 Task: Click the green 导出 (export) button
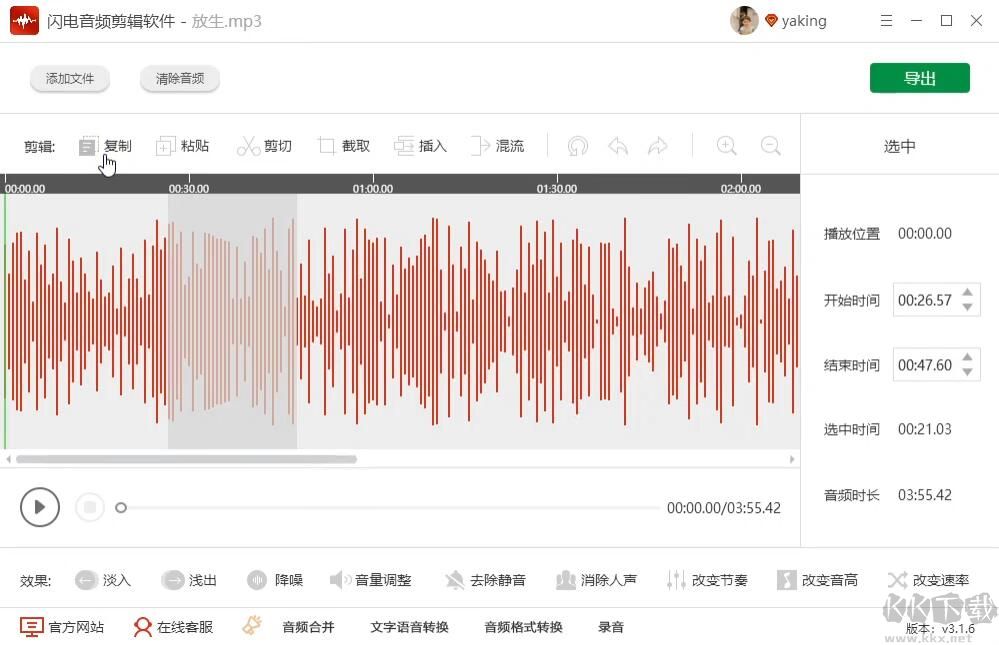point(919,77)
